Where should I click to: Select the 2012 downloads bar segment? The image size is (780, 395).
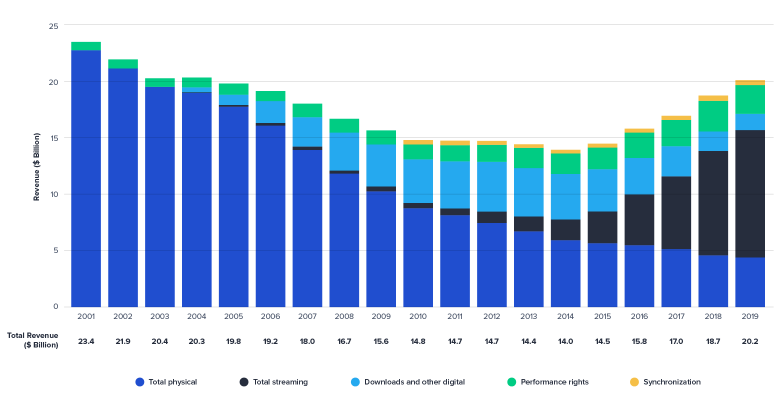point(492,187)
